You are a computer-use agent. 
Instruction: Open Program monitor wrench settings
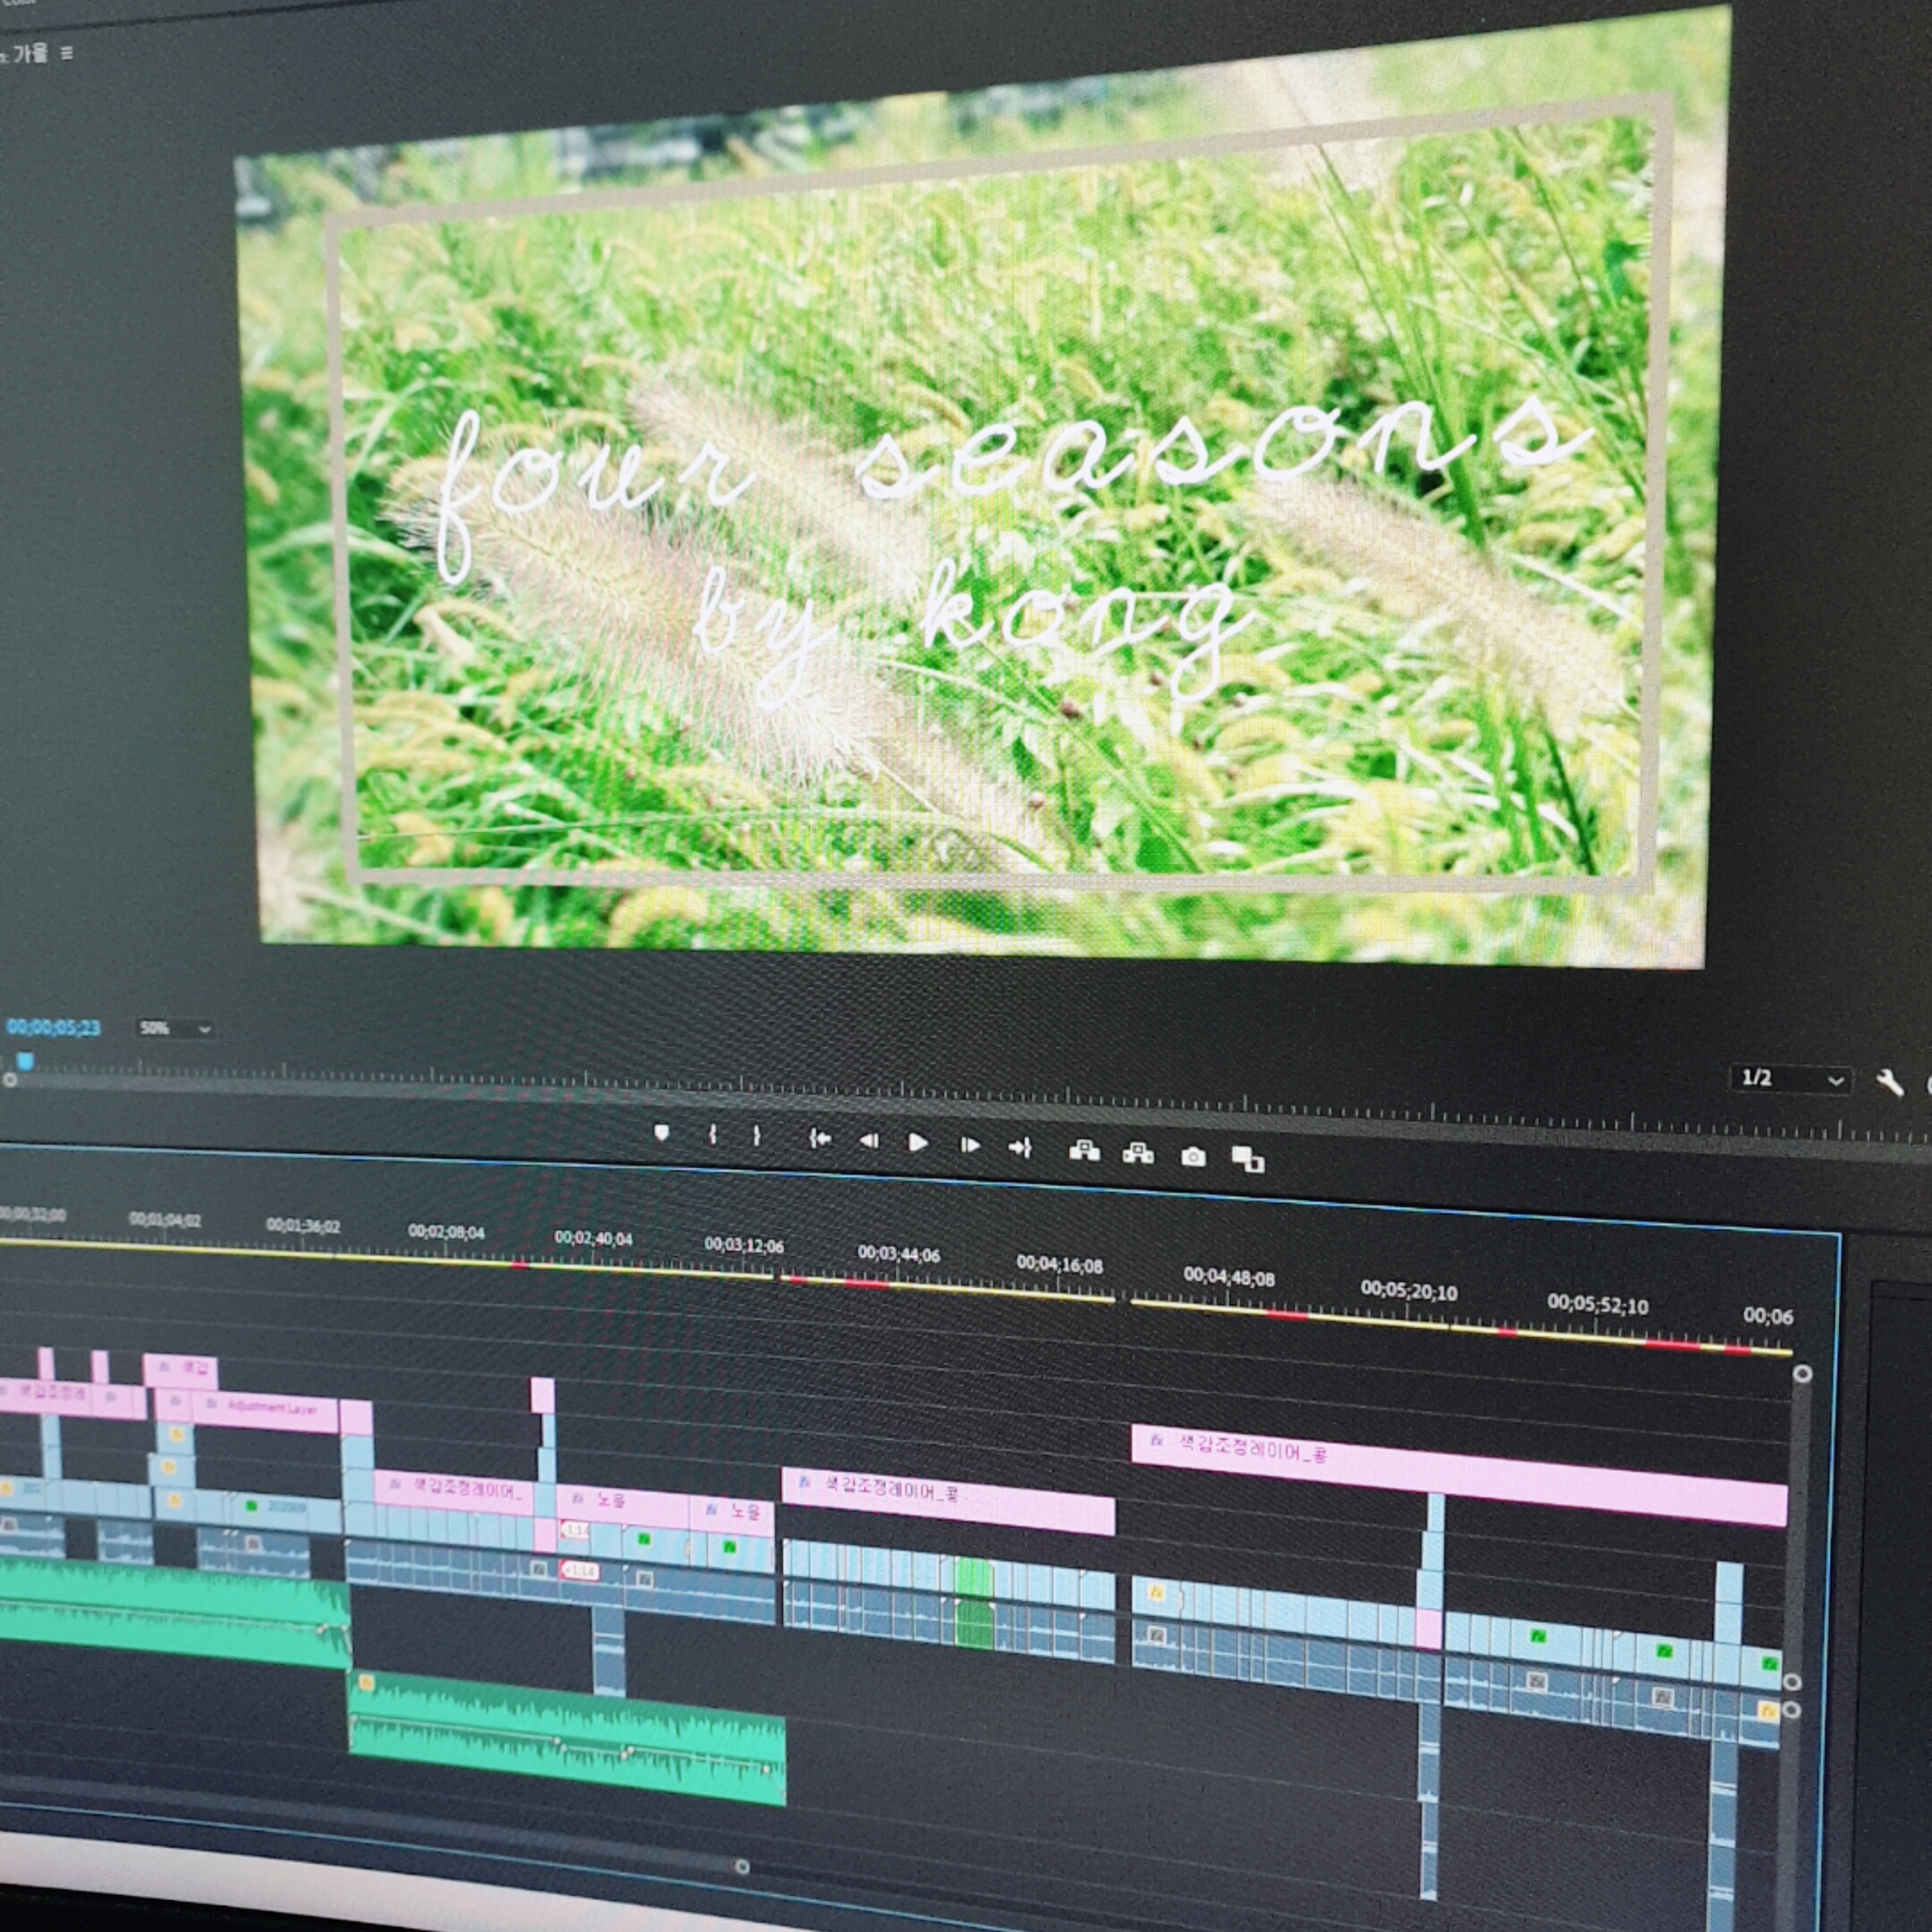click(x=1889, y=1083)
